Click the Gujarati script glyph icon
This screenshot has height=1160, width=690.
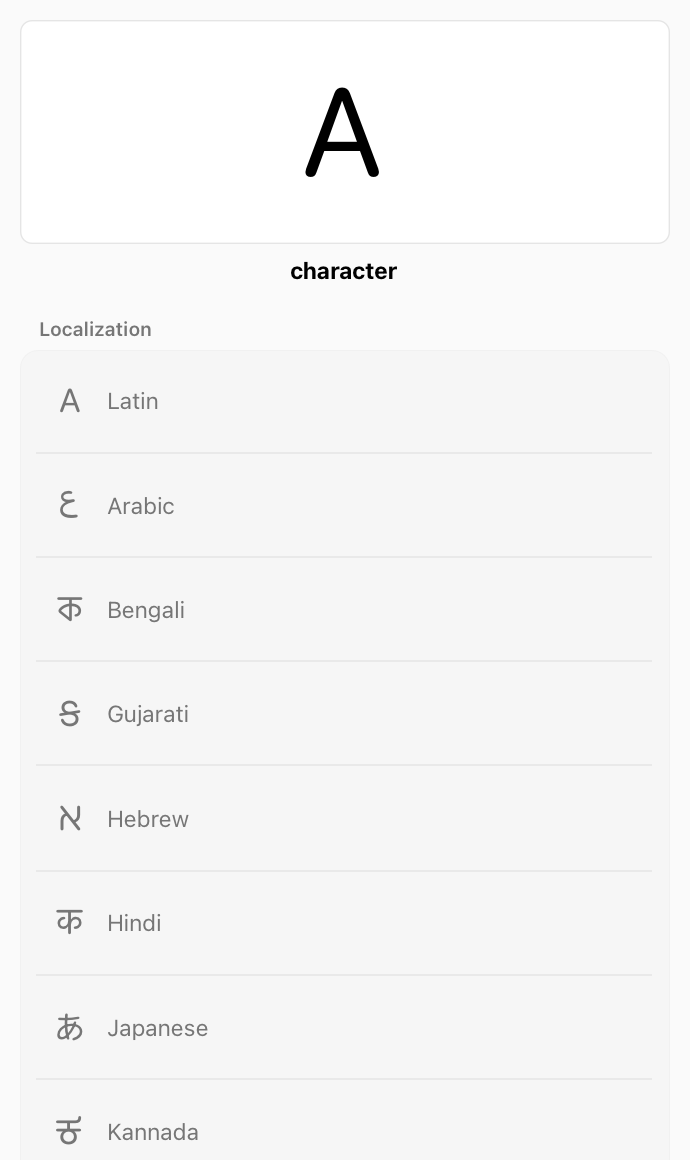[69, 713]
